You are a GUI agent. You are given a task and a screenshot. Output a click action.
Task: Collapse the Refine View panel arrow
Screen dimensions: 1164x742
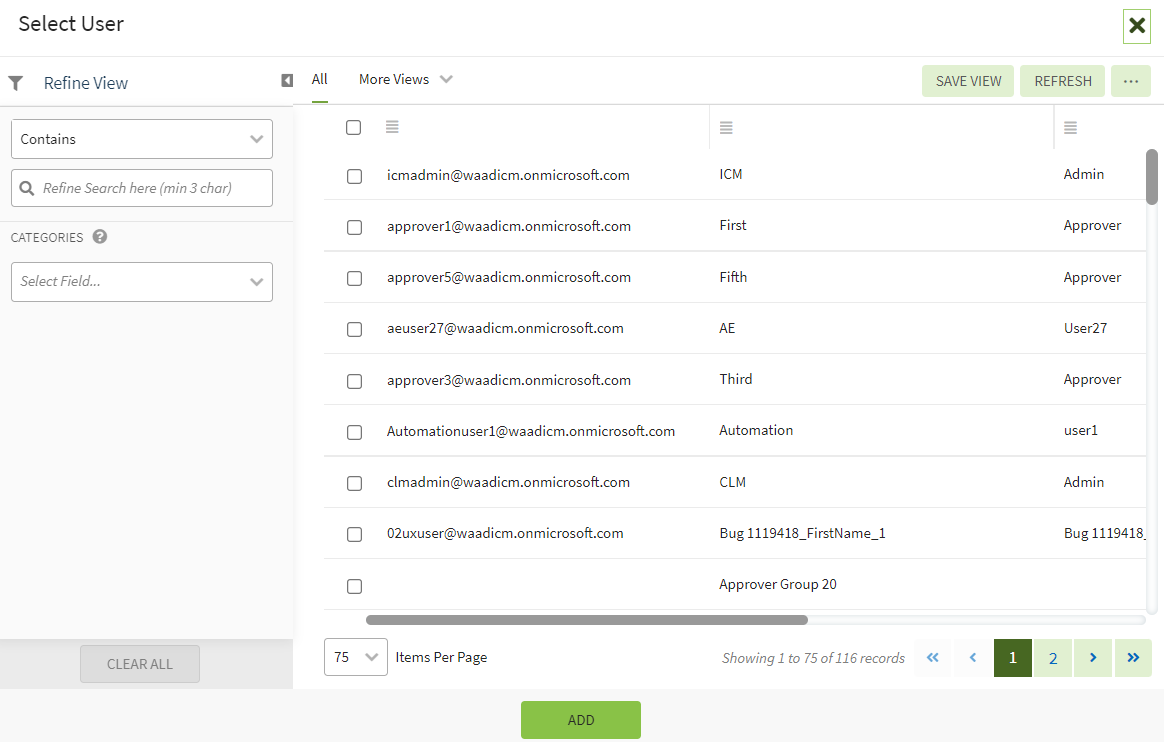(x=287, y=80)
